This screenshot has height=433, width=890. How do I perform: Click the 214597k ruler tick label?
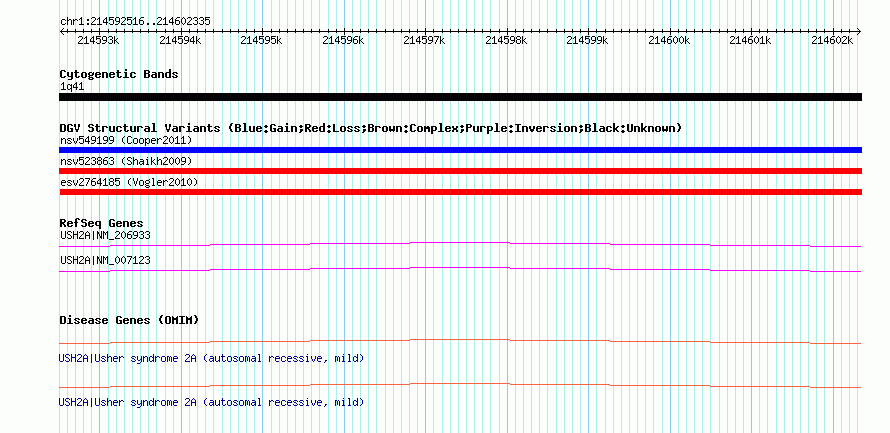(424, 40)
